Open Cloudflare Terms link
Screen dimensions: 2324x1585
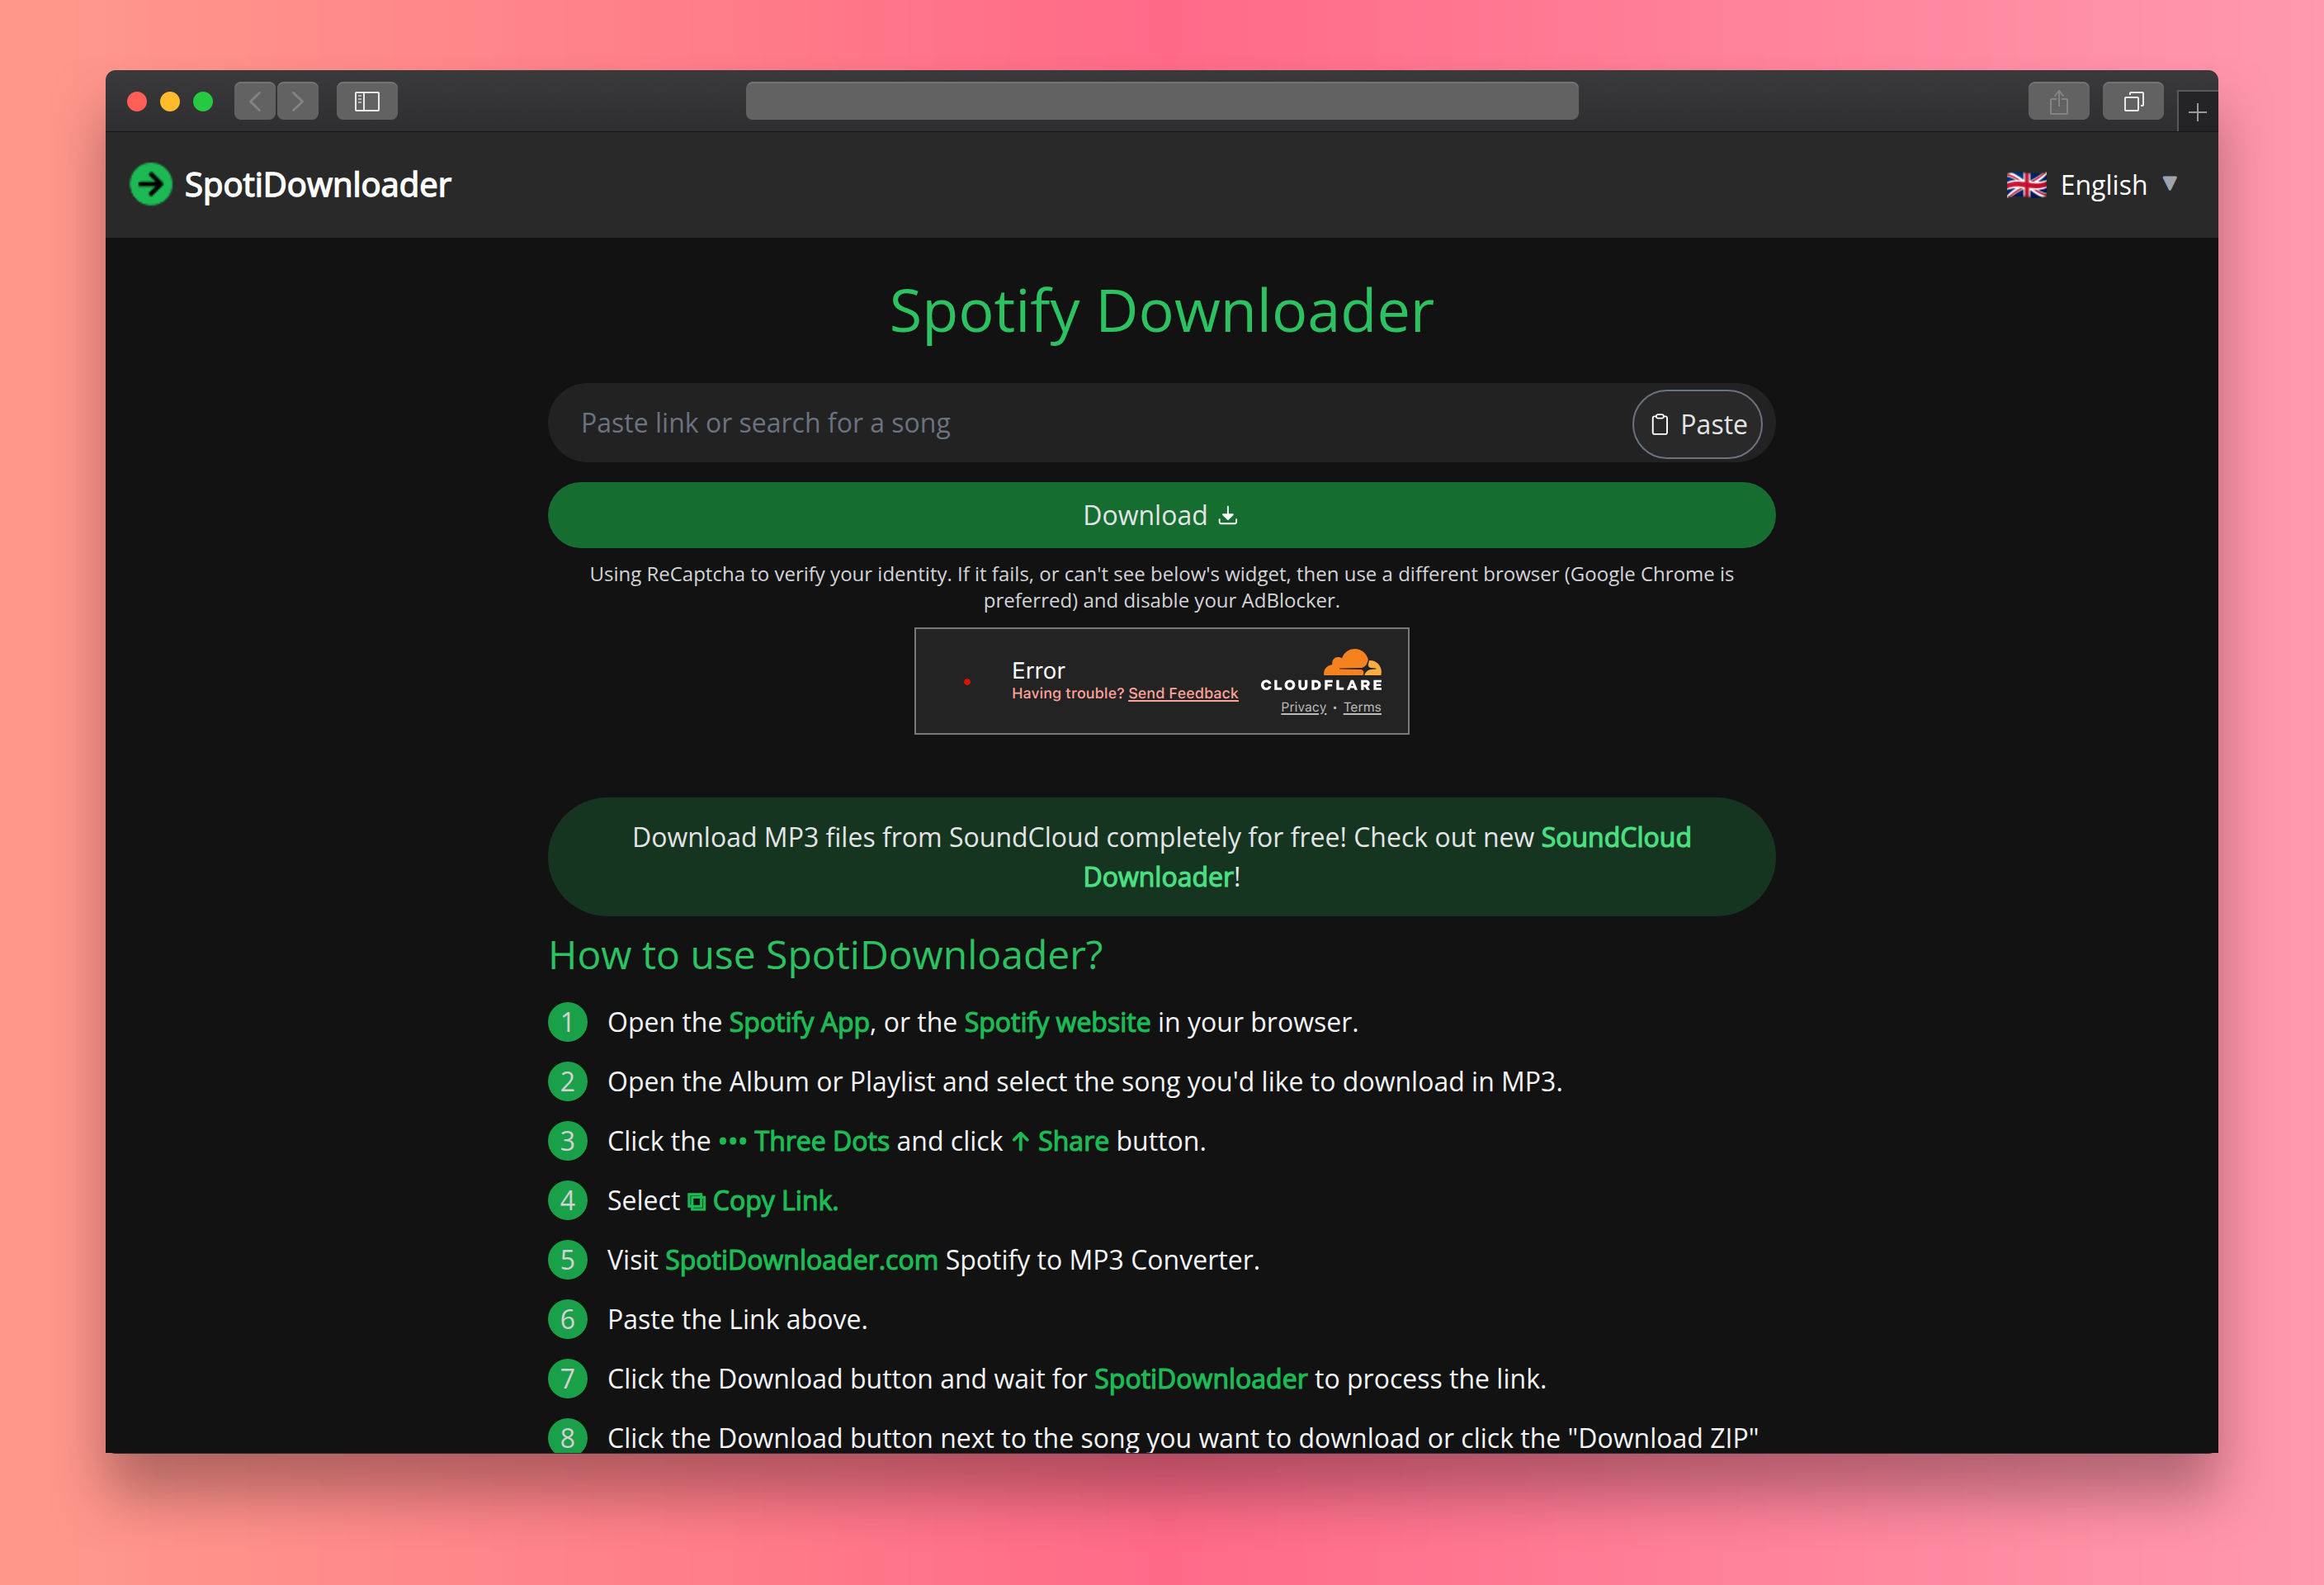click(1362, 707)
